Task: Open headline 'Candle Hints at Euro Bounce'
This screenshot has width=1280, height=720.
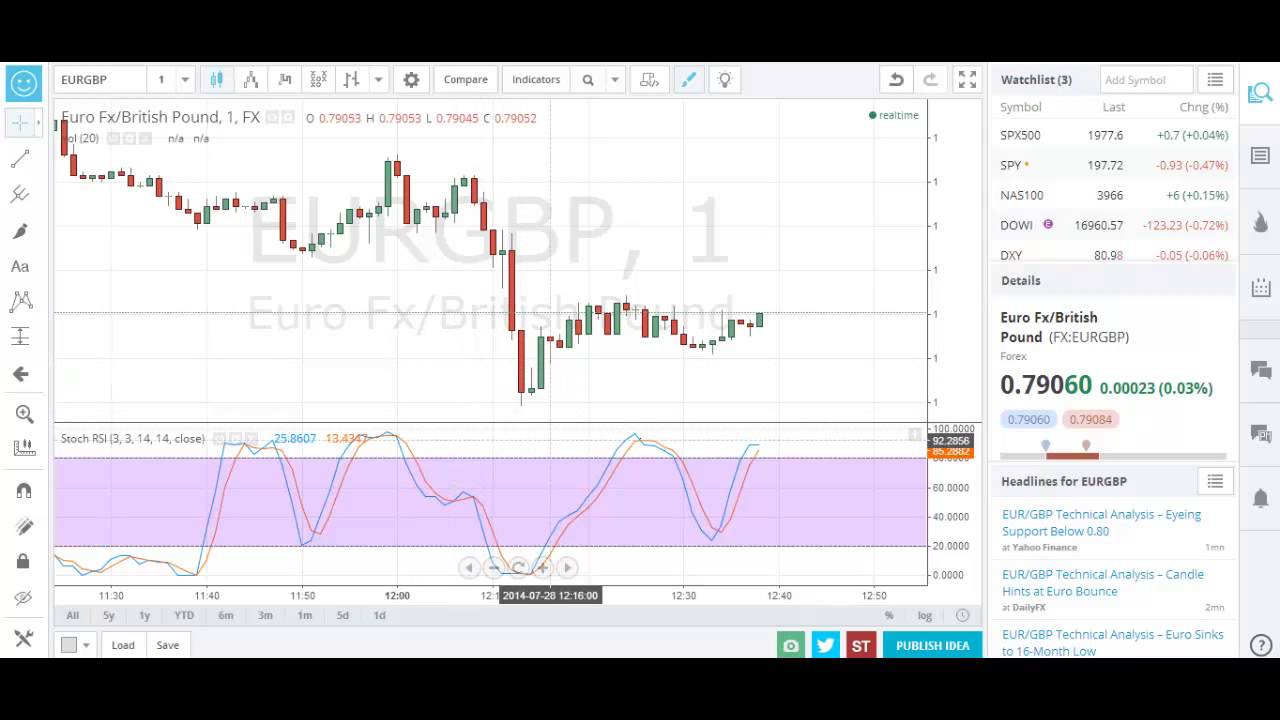Action: tap(1103, 583)
